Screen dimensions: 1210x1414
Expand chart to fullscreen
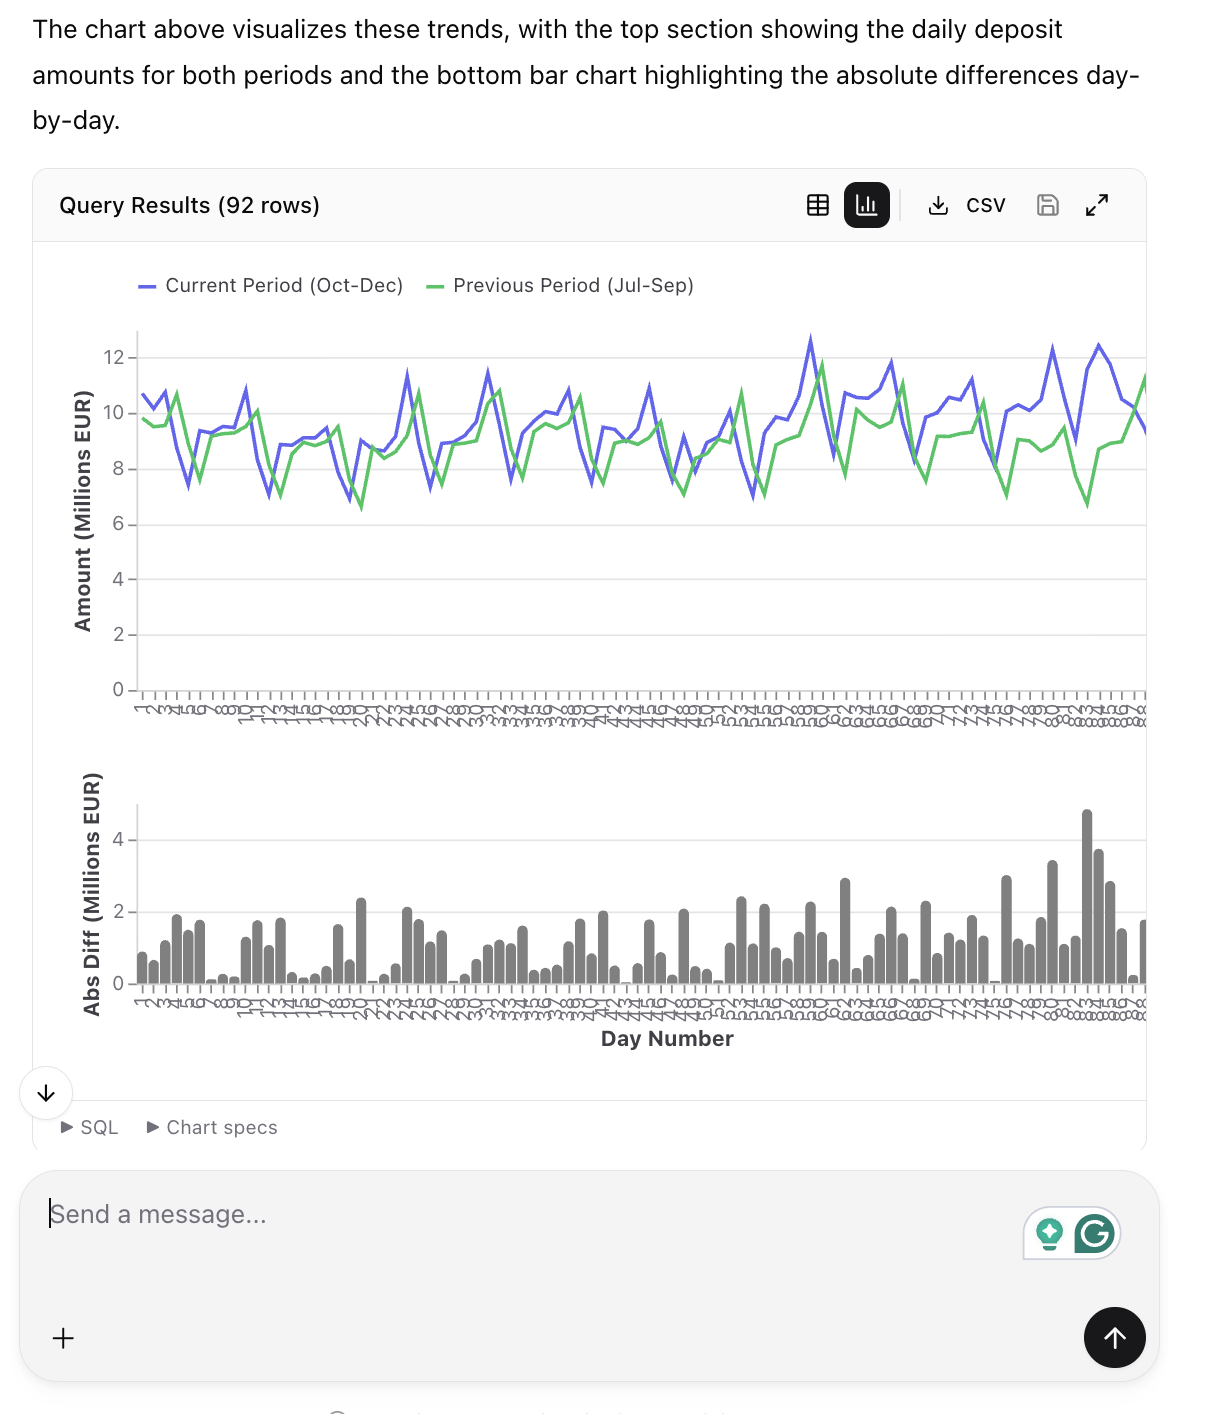(1097, 205)
